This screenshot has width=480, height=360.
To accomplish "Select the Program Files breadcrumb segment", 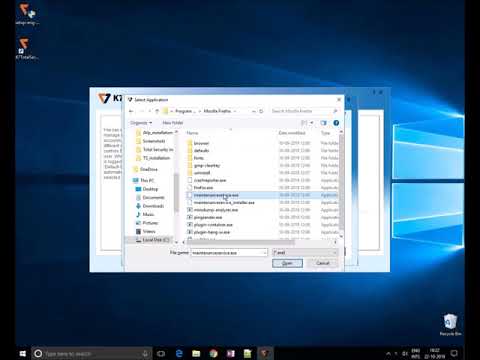I will 184,111.
